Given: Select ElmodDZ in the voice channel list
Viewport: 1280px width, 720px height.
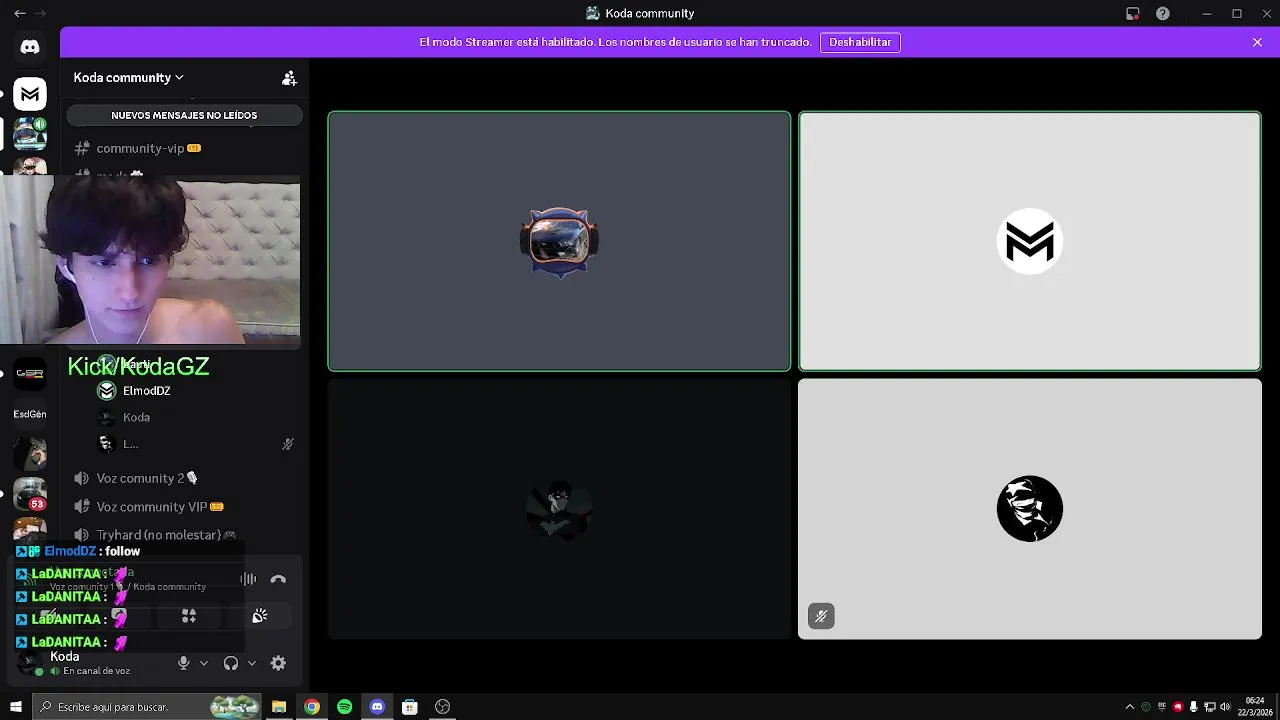Looking at the screenshot, I should pos(146,391).
